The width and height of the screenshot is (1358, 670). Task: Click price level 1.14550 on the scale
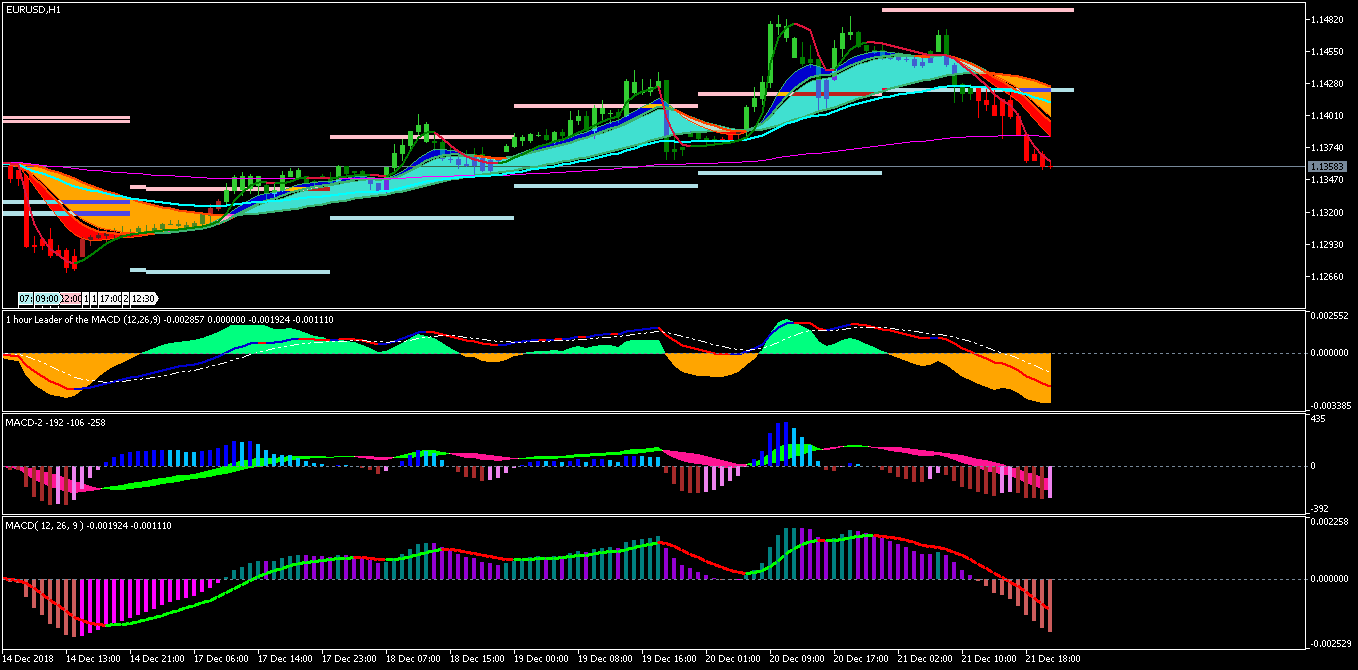[1327, 52]
